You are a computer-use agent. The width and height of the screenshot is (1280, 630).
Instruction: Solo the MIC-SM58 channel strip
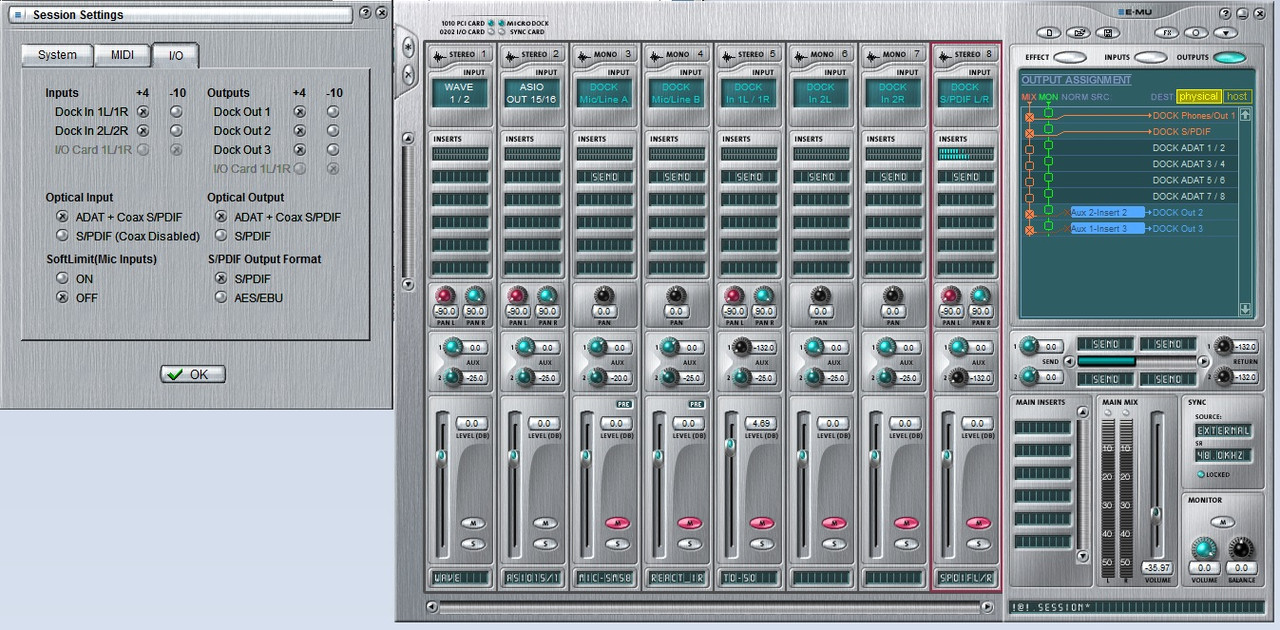[617, 544]
